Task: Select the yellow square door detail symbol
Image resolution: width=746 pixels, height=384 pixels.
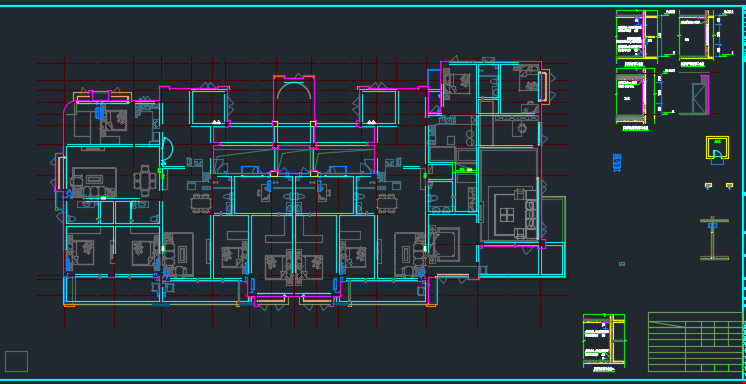Action: point(717,149)
